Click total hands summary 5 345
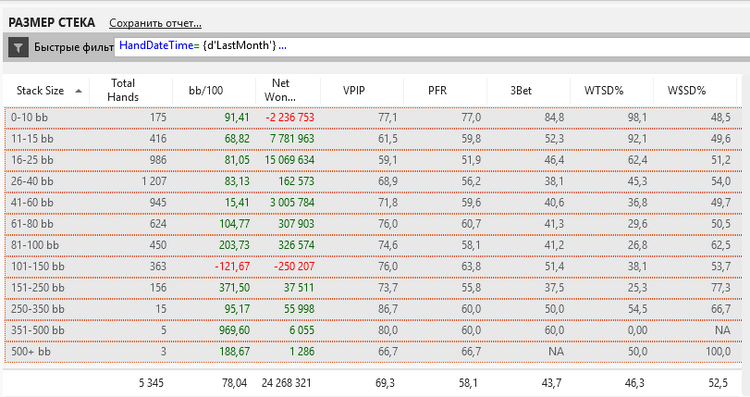Image resolution: width=750 pixels, height=397 pixels. tap(151, 383)
